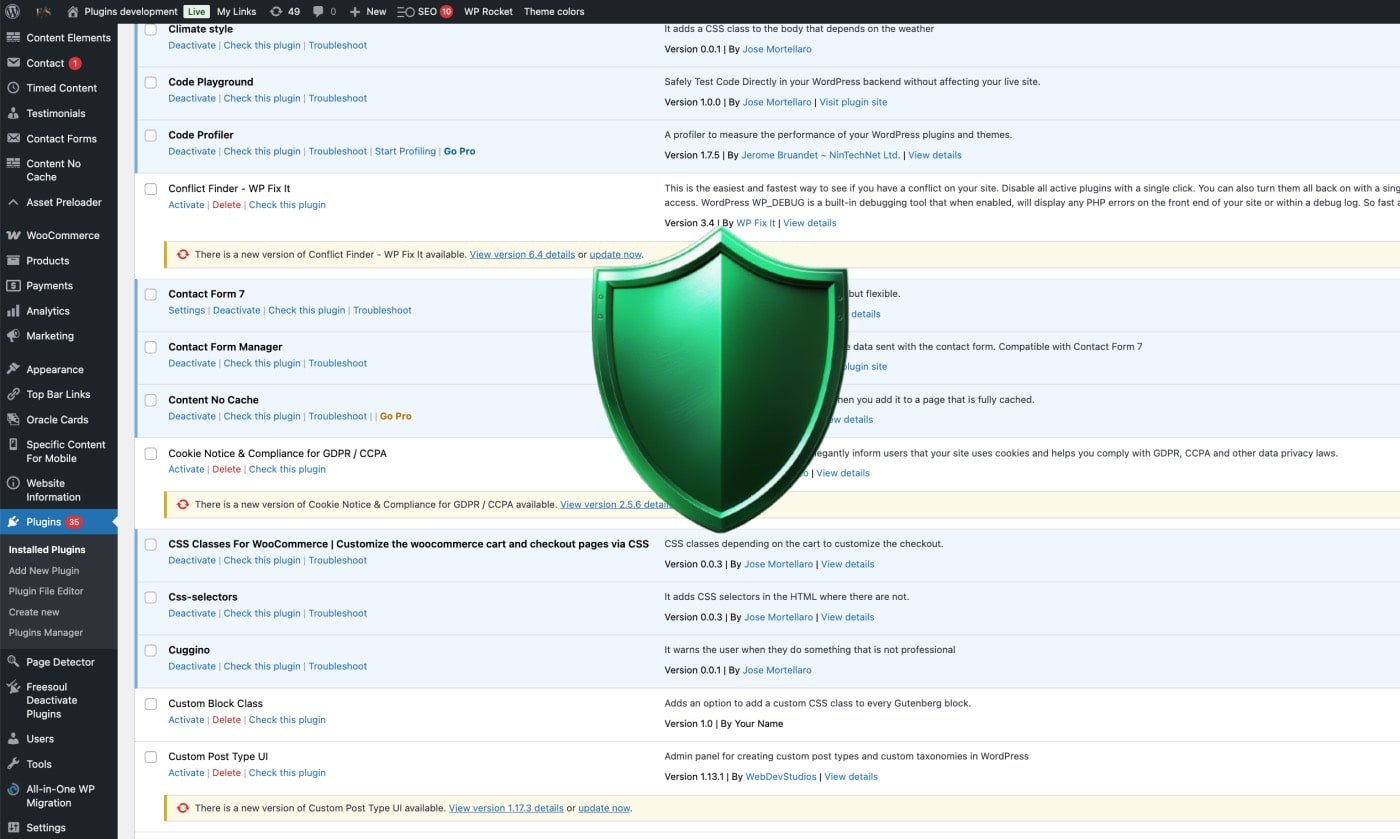
Task: Select the Cookie Notice & Compliance checkbox
Action: point(151,453)
